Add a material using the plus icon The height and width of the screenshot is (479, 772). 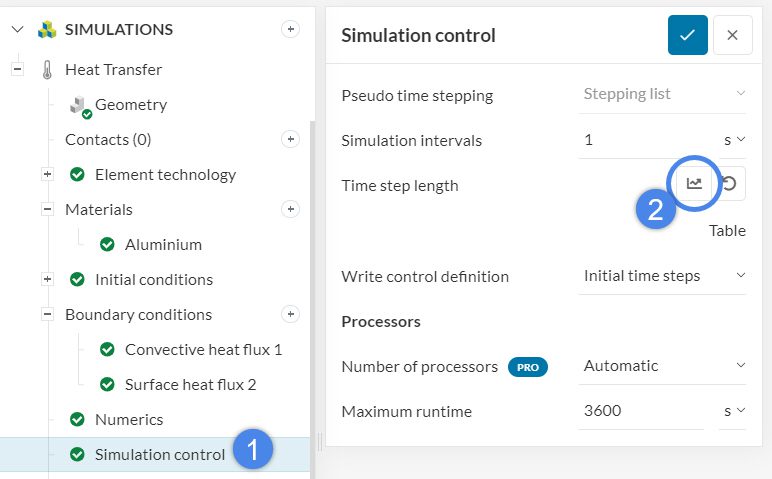(x=290, y=209)
